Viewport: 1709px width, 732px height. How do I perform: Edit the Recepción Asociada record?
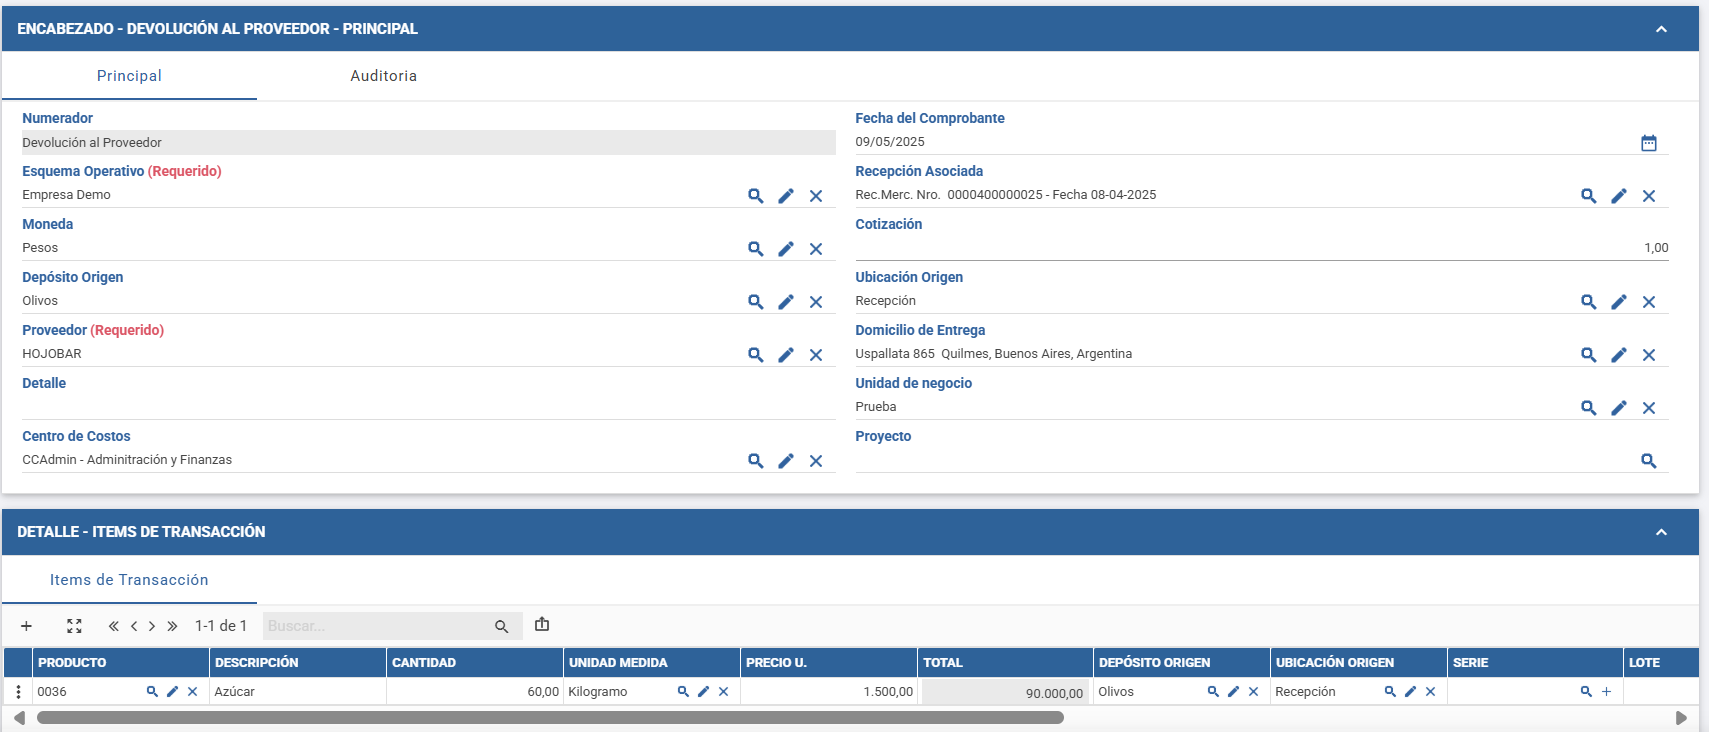pyautogui.click(x=1619, y=196)
